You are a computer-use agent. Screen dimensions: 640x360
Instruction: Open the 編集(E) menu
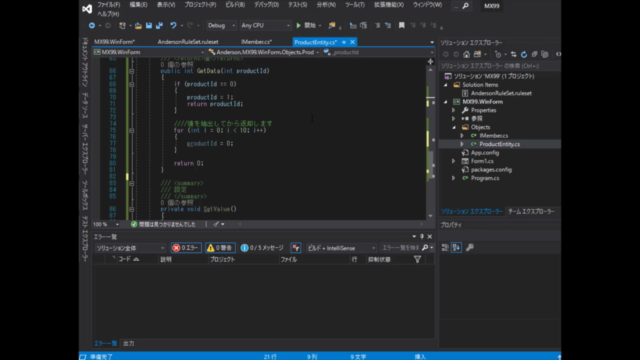(x=138, y=5)
